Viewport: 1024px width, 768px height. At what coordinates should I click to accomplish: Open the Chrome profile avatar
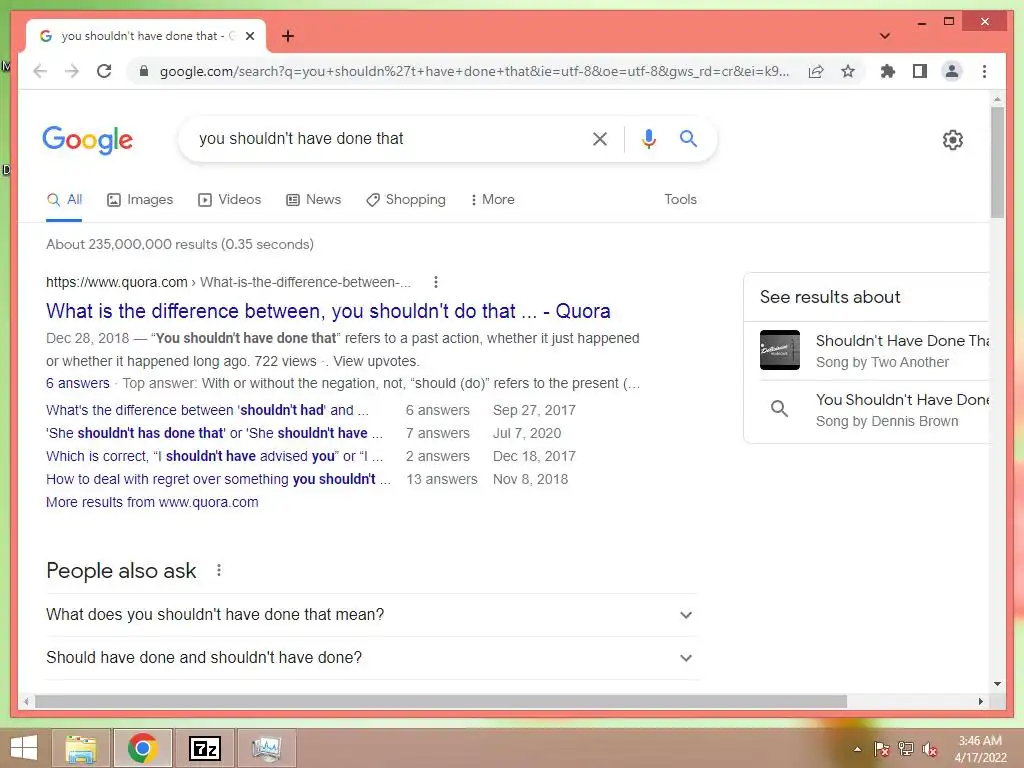(x=952, y=71)
